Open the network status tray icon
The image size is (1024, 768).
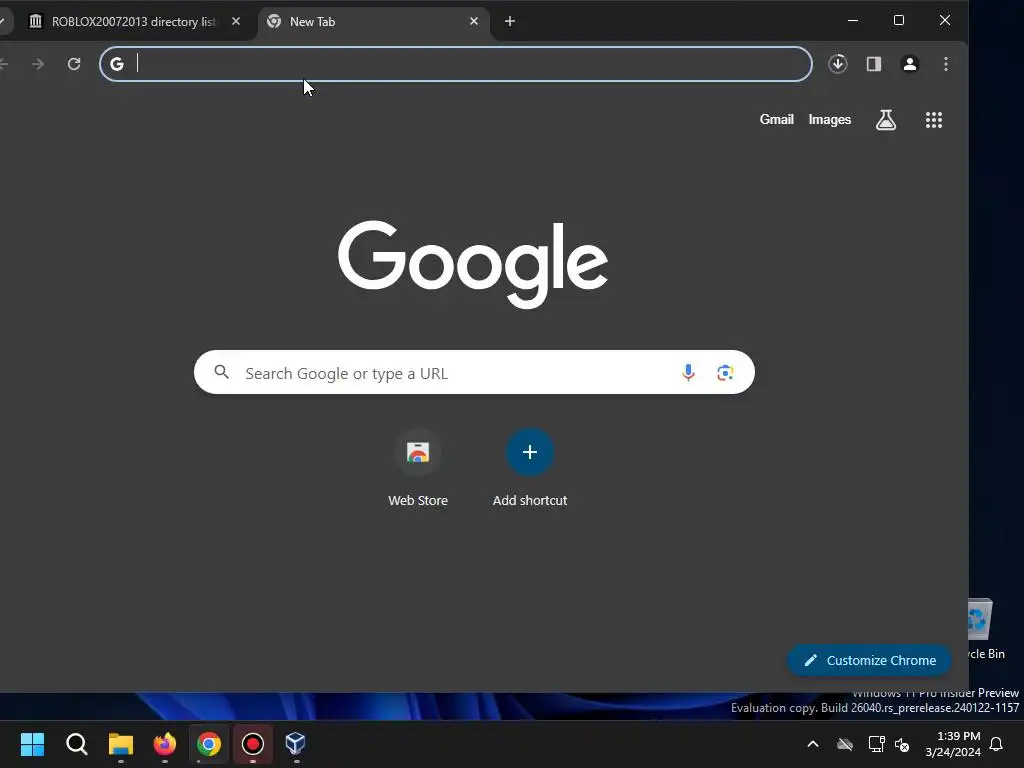876,744
